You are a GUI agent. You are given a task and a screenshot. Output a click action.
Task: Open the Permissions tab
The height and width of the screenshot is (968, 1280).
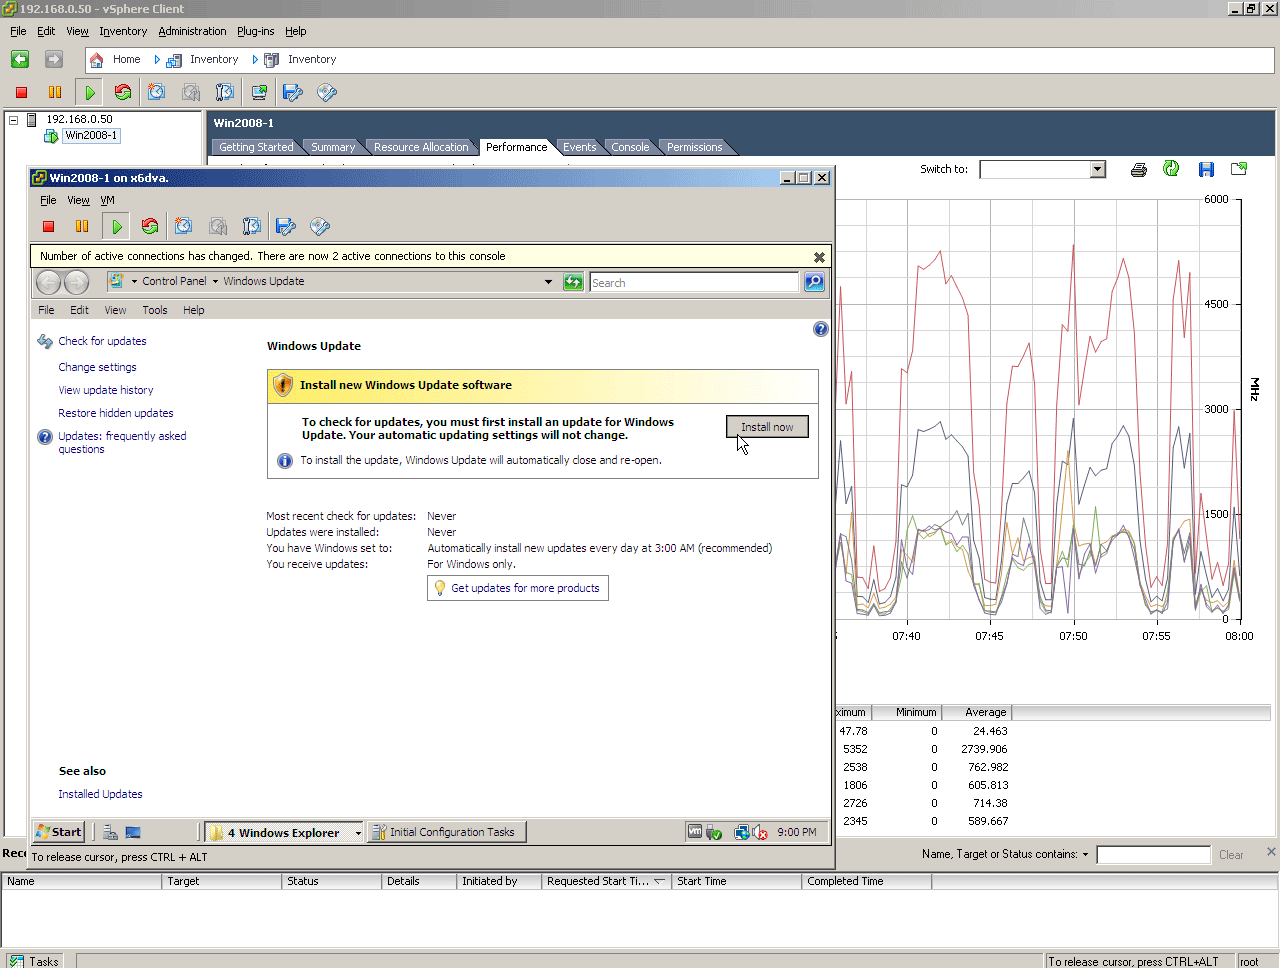694,147
